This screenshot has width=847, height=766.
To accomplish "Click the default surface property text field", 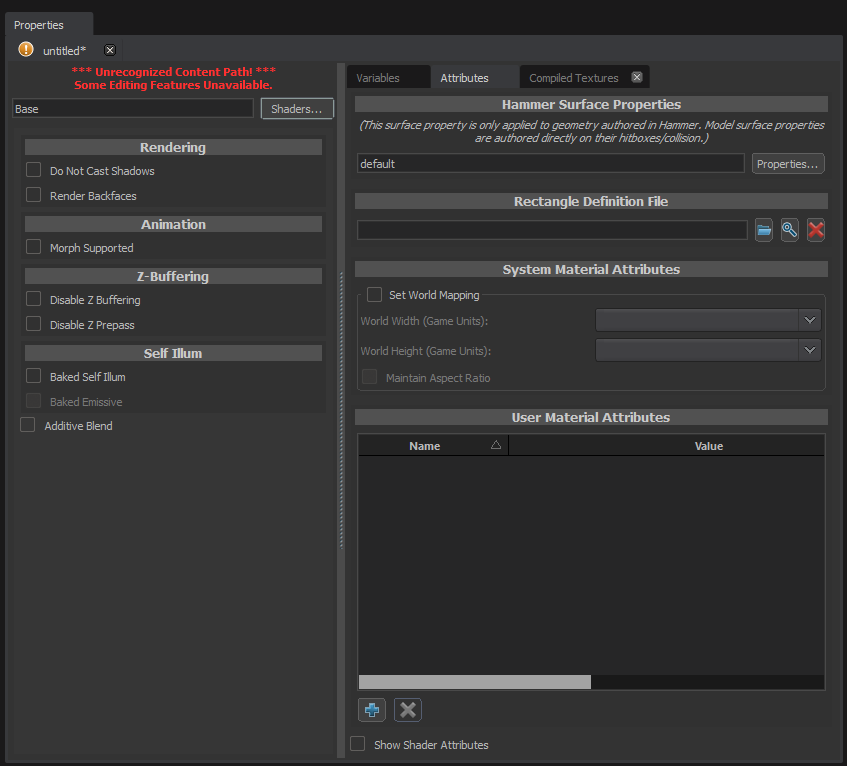I will click(550, 162).
